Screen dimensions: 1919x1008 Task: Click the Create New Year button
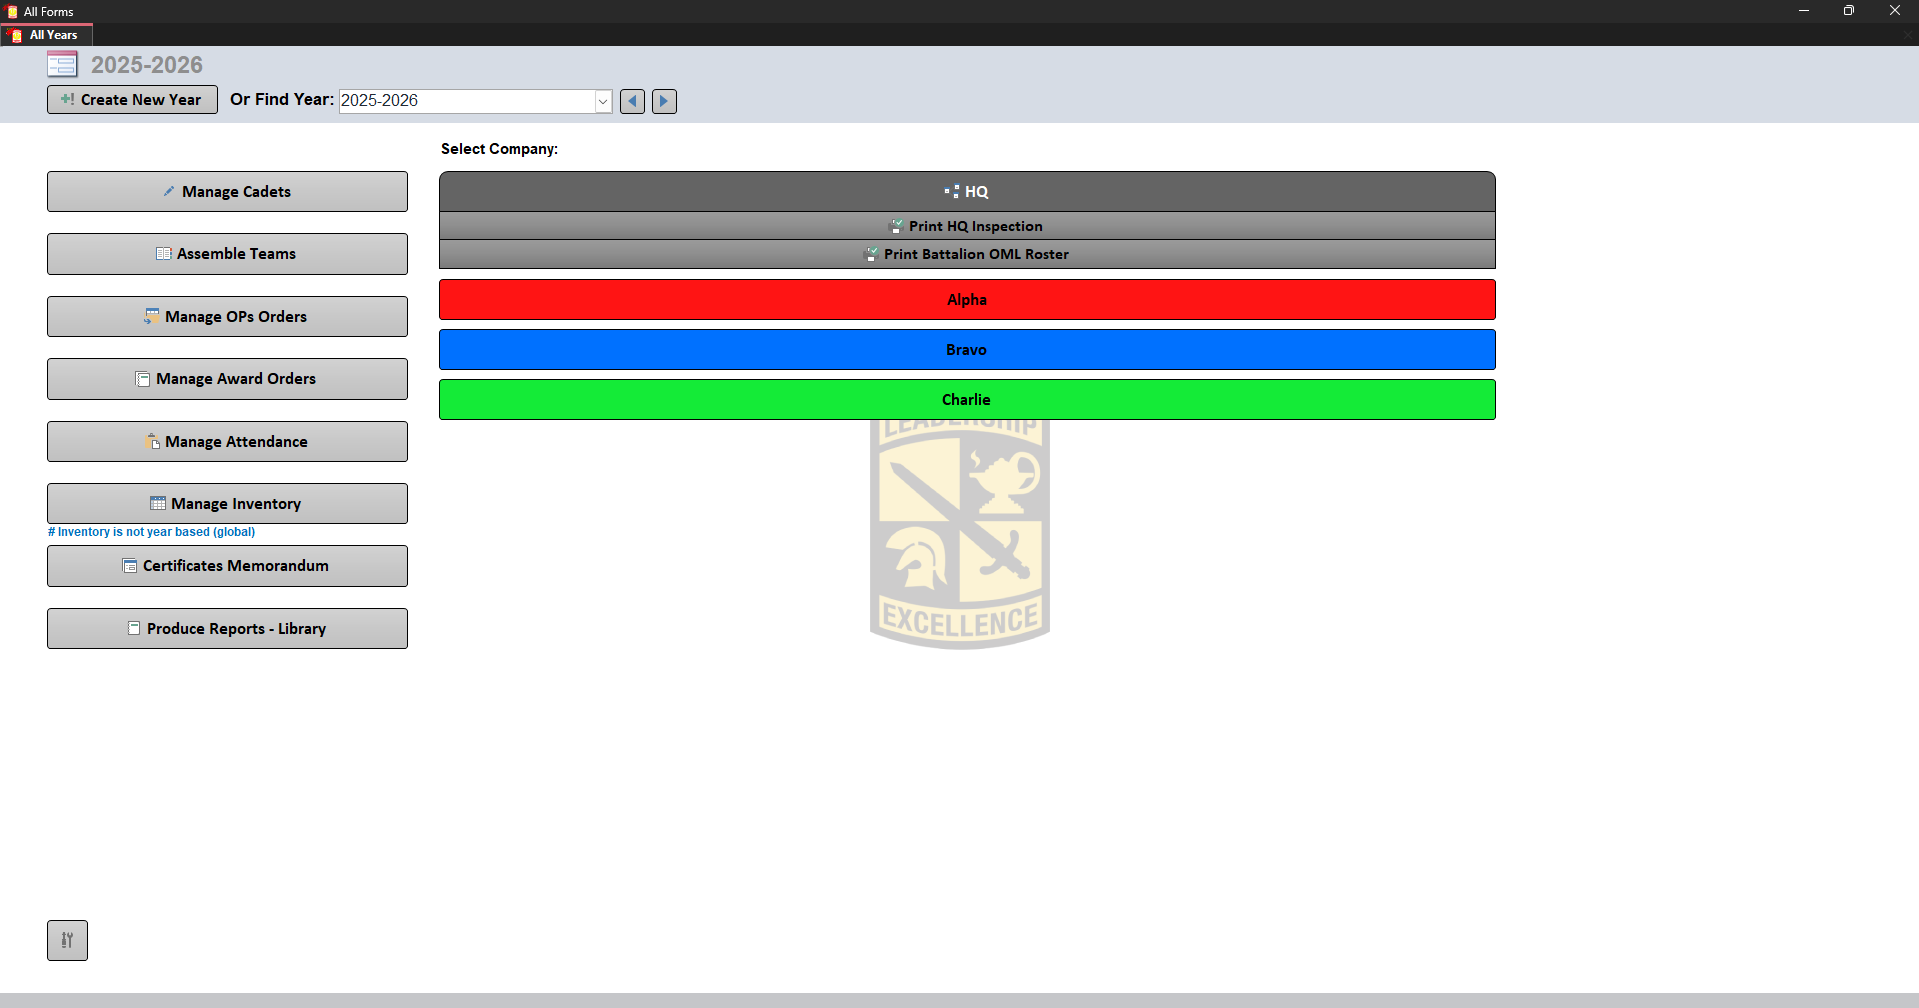(x=132, y=100)
